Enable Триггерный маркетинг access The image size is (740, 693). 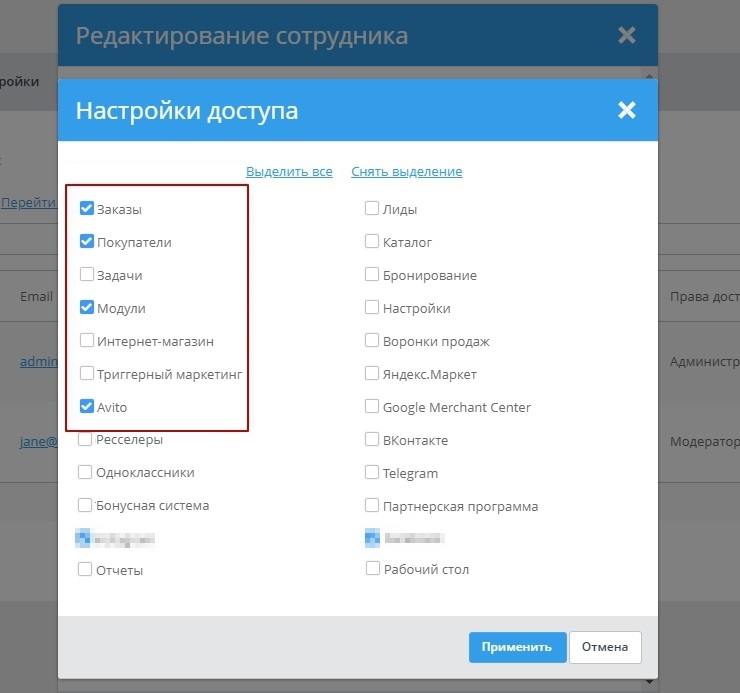tap(87, 374)
